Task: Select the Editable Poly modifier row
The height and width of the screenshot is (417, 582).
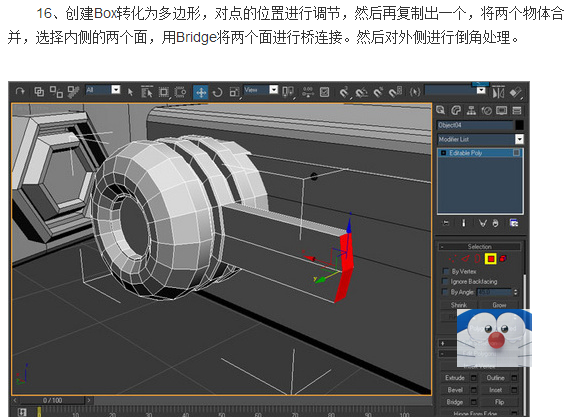Action: tap(480, 153)
